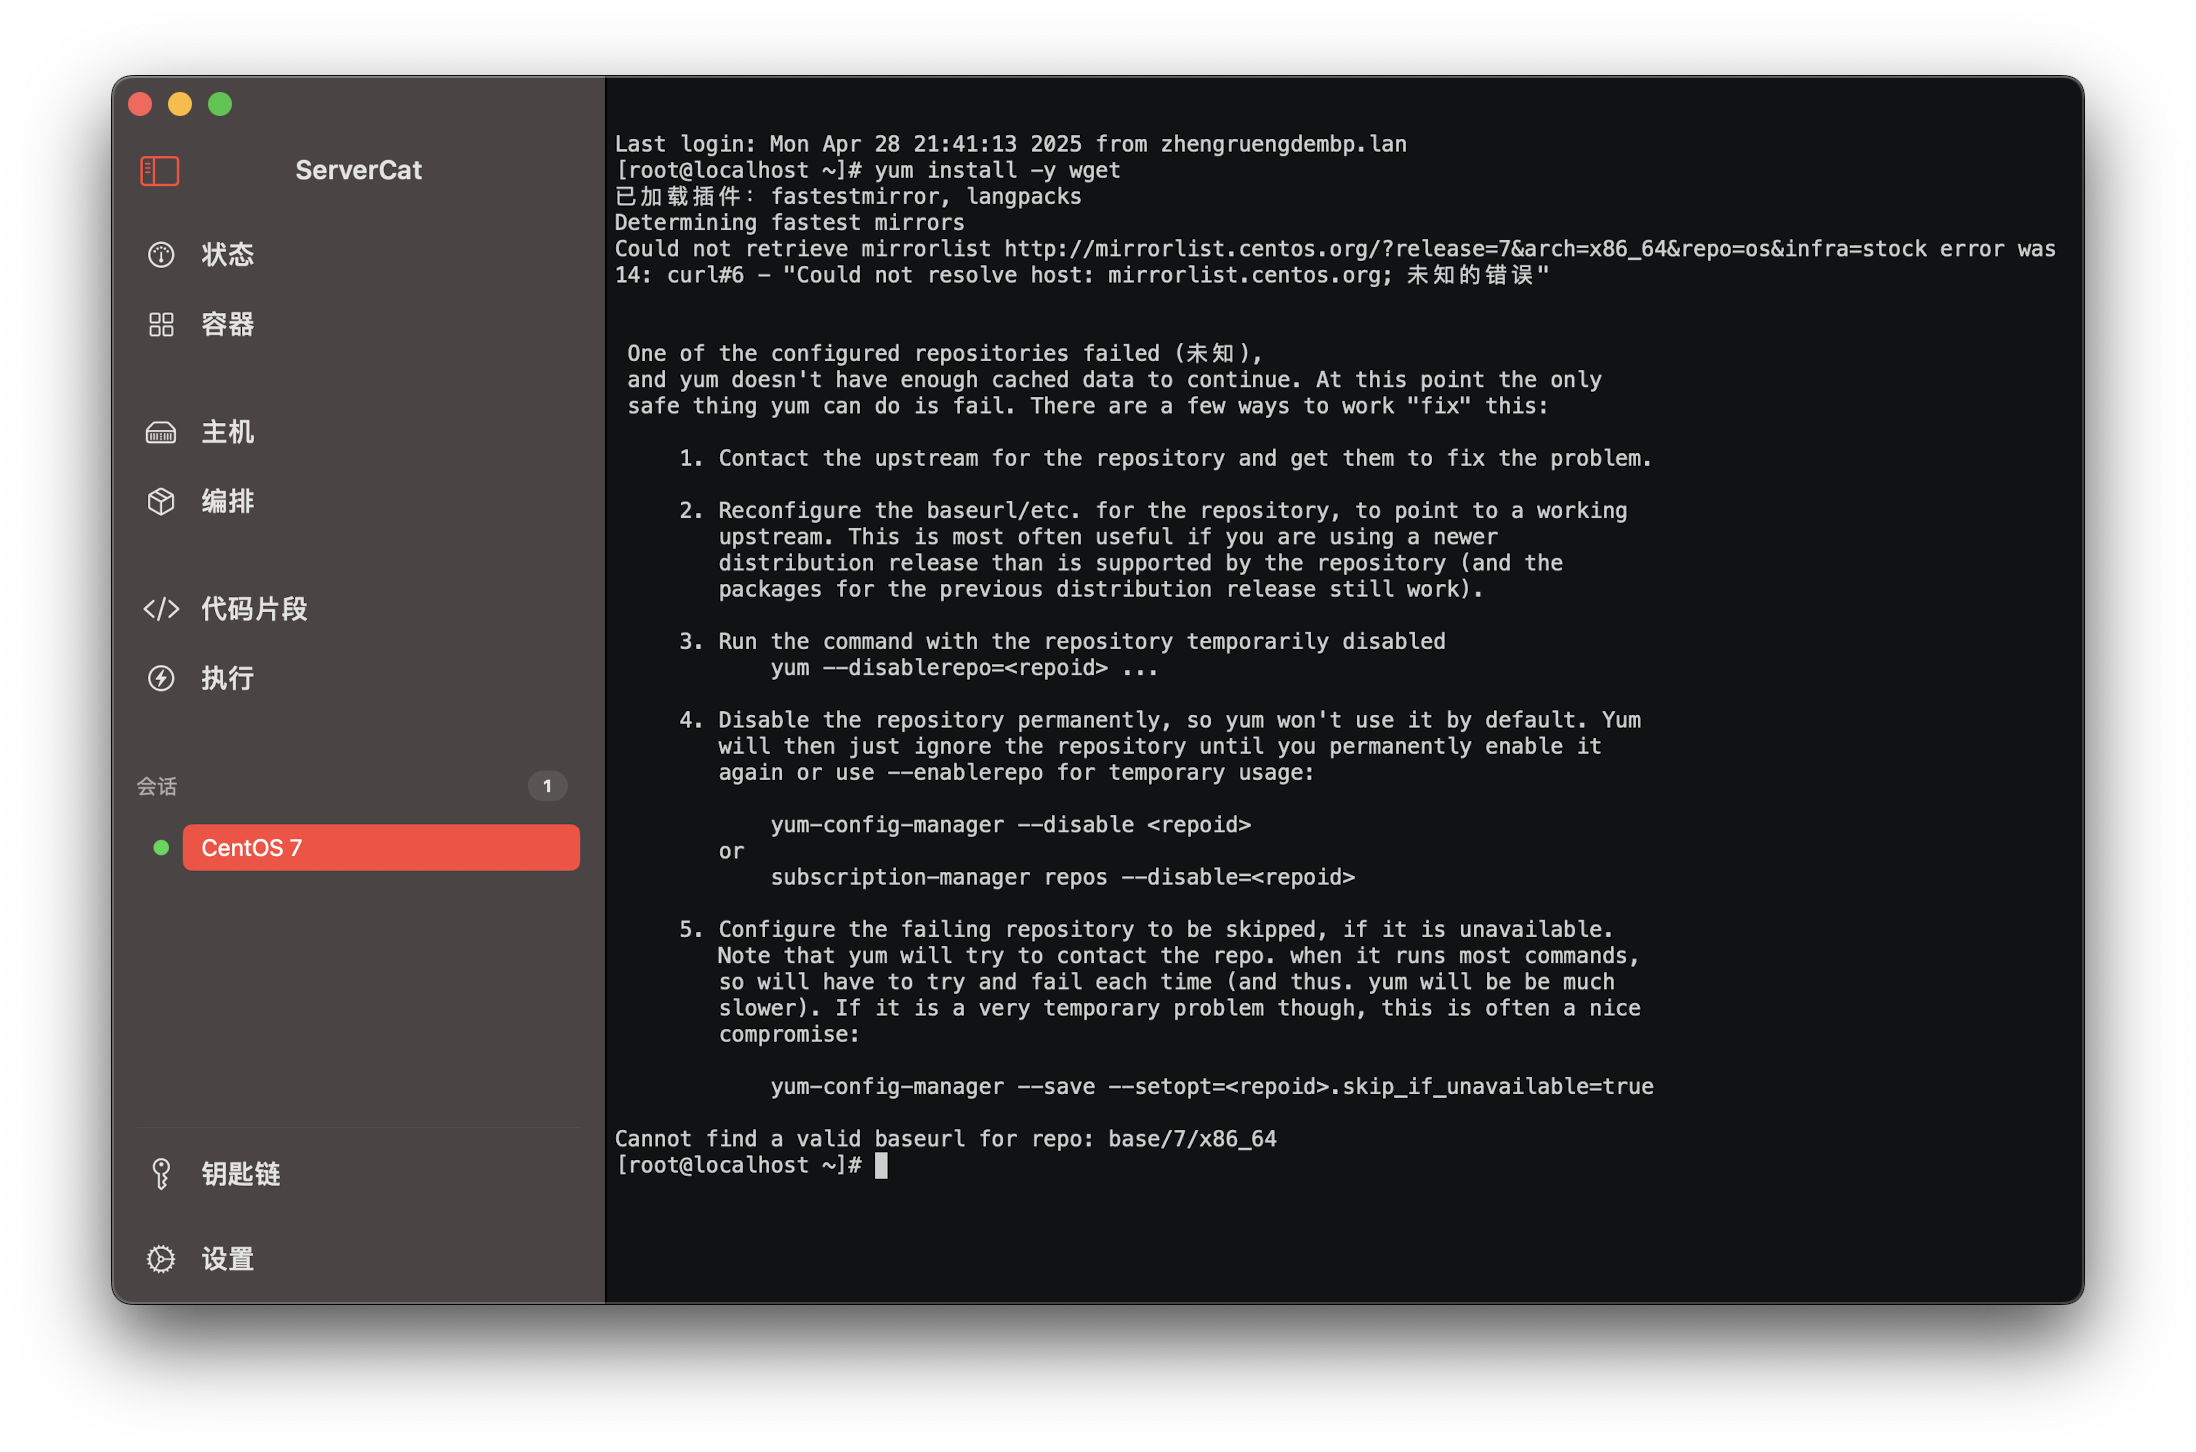The height and width of the screenshot is (1452, 2196).
Task: Open the 状态 status page
Action: 228,255
